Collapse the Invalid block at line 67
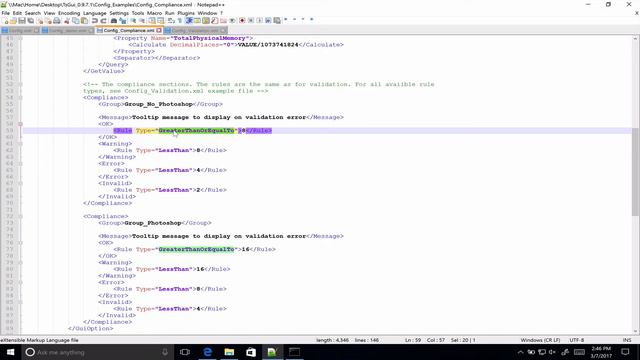The image size is (640, 360). point(20,183)
